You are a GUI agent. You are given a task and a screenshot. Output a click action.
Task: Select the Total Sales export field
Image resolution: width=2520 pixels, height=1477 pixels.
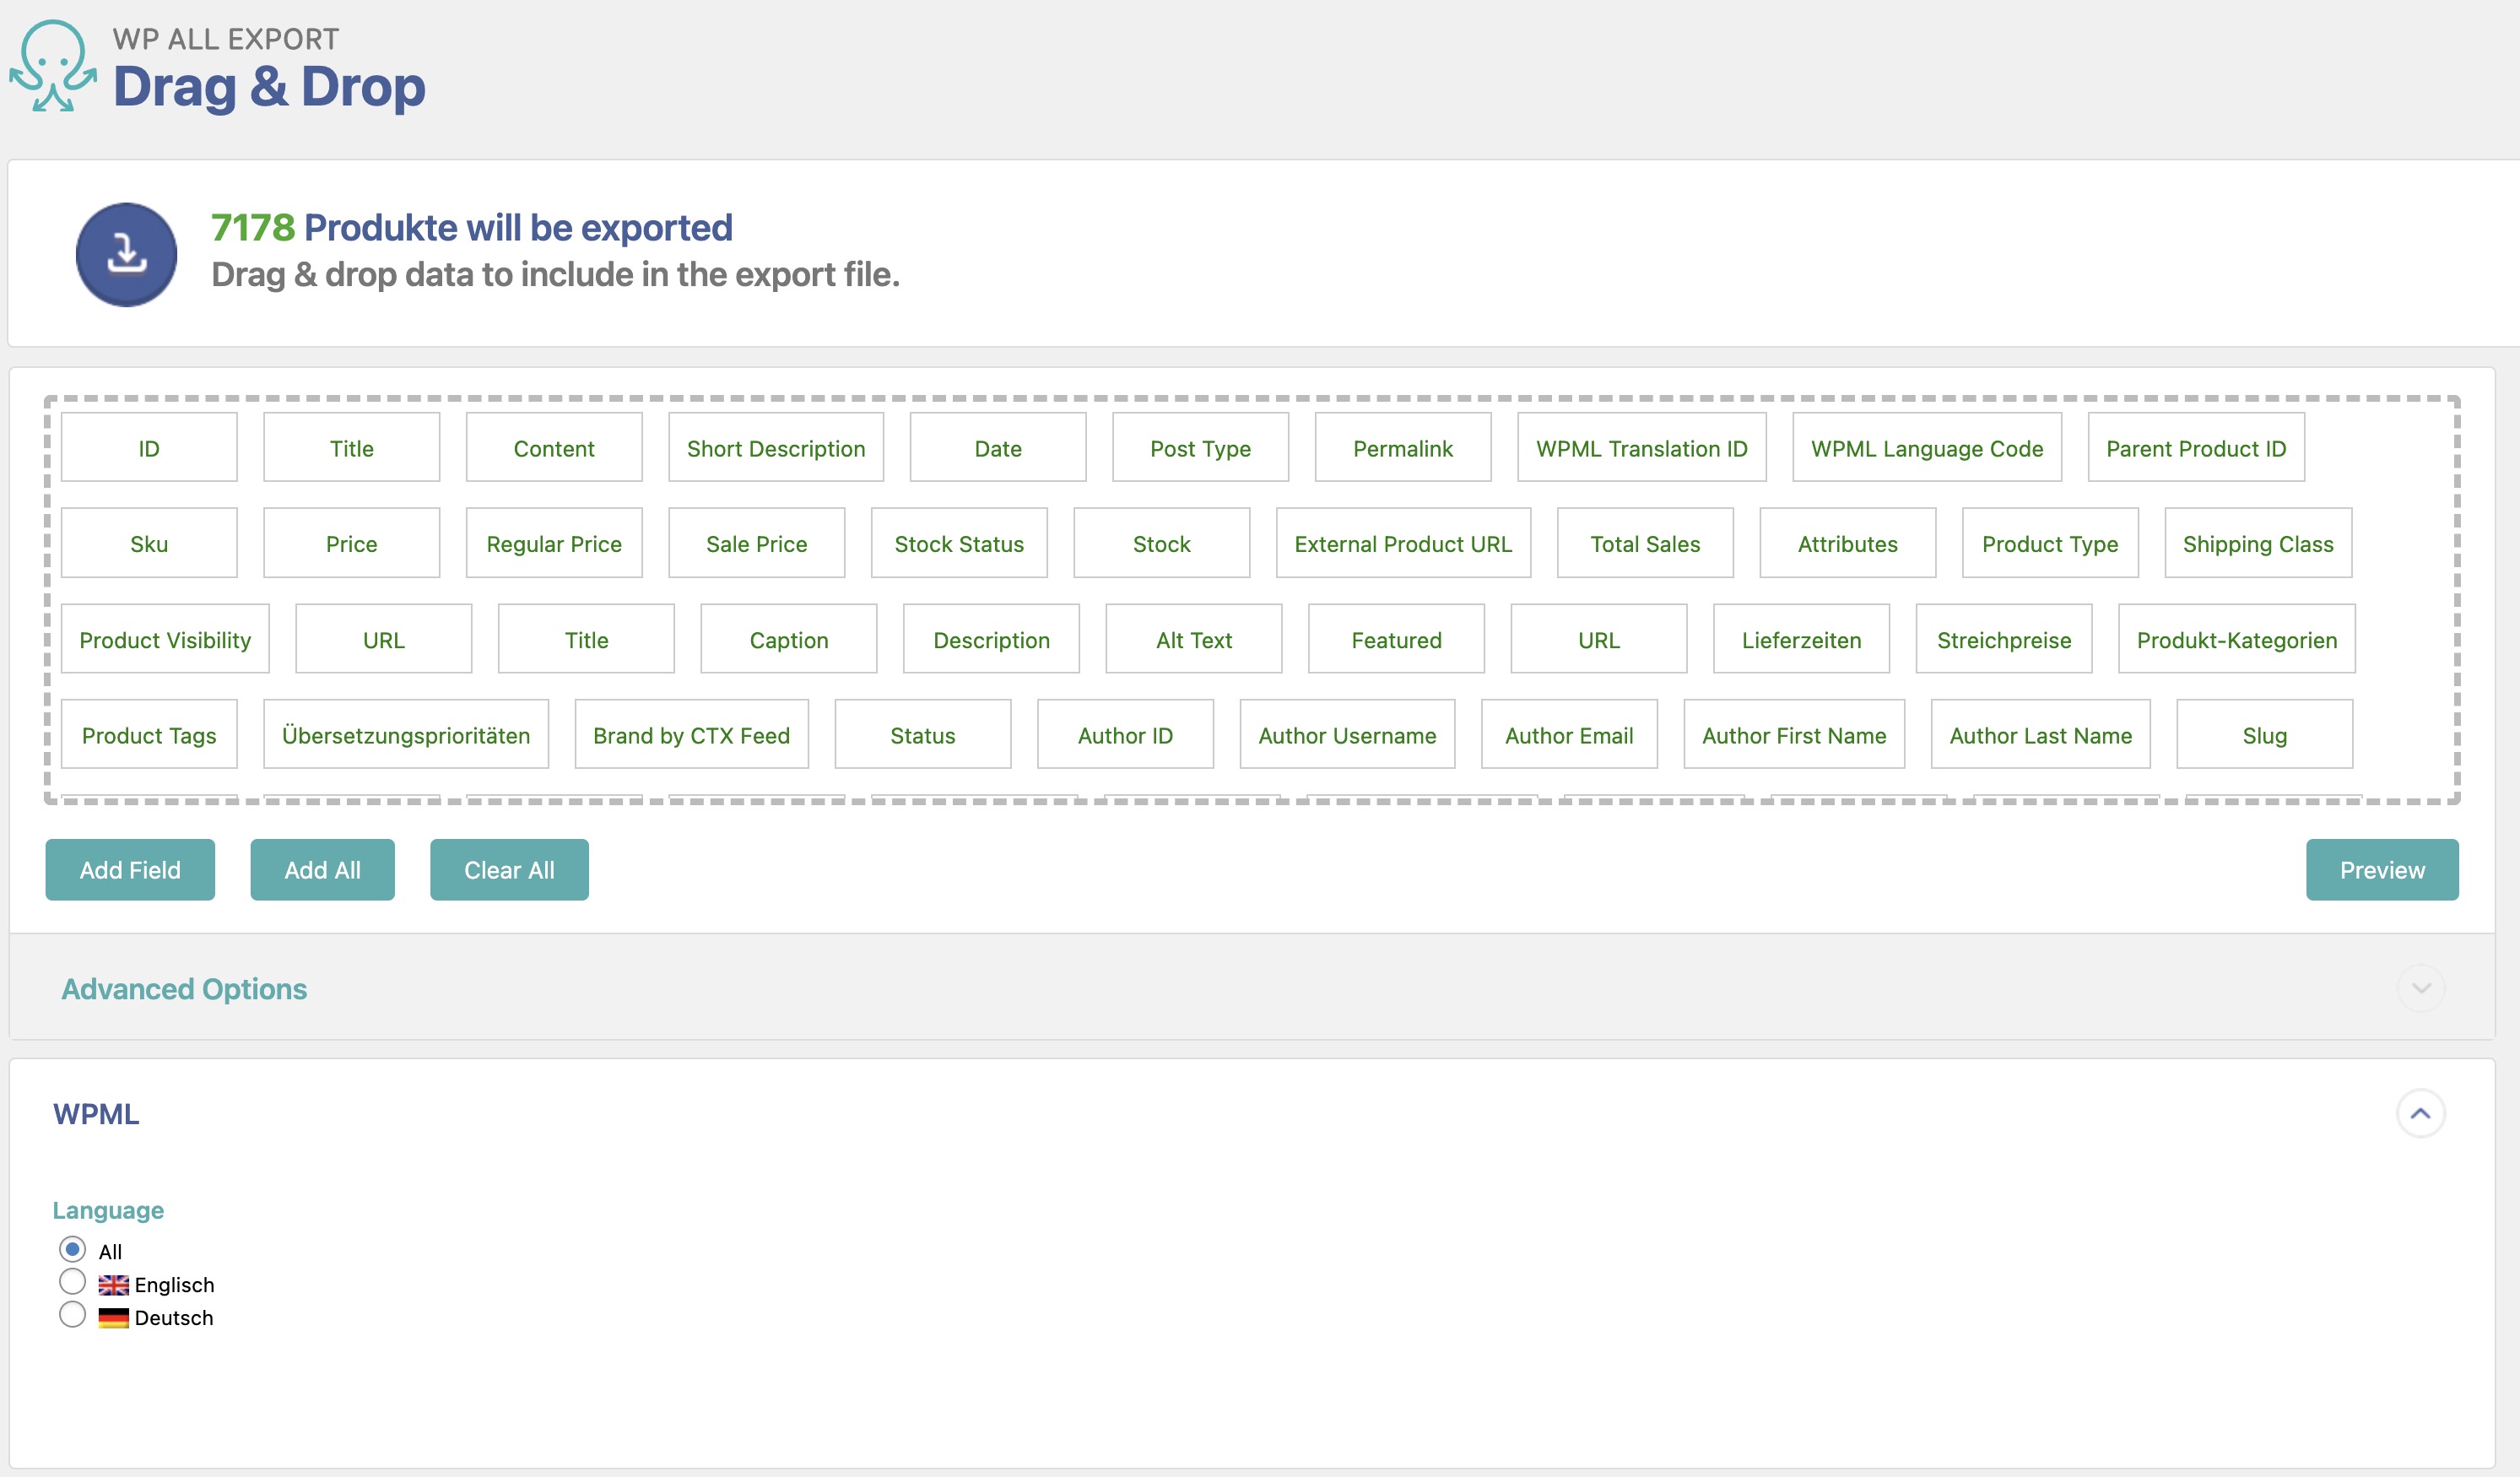click(x=1645, y=543)
